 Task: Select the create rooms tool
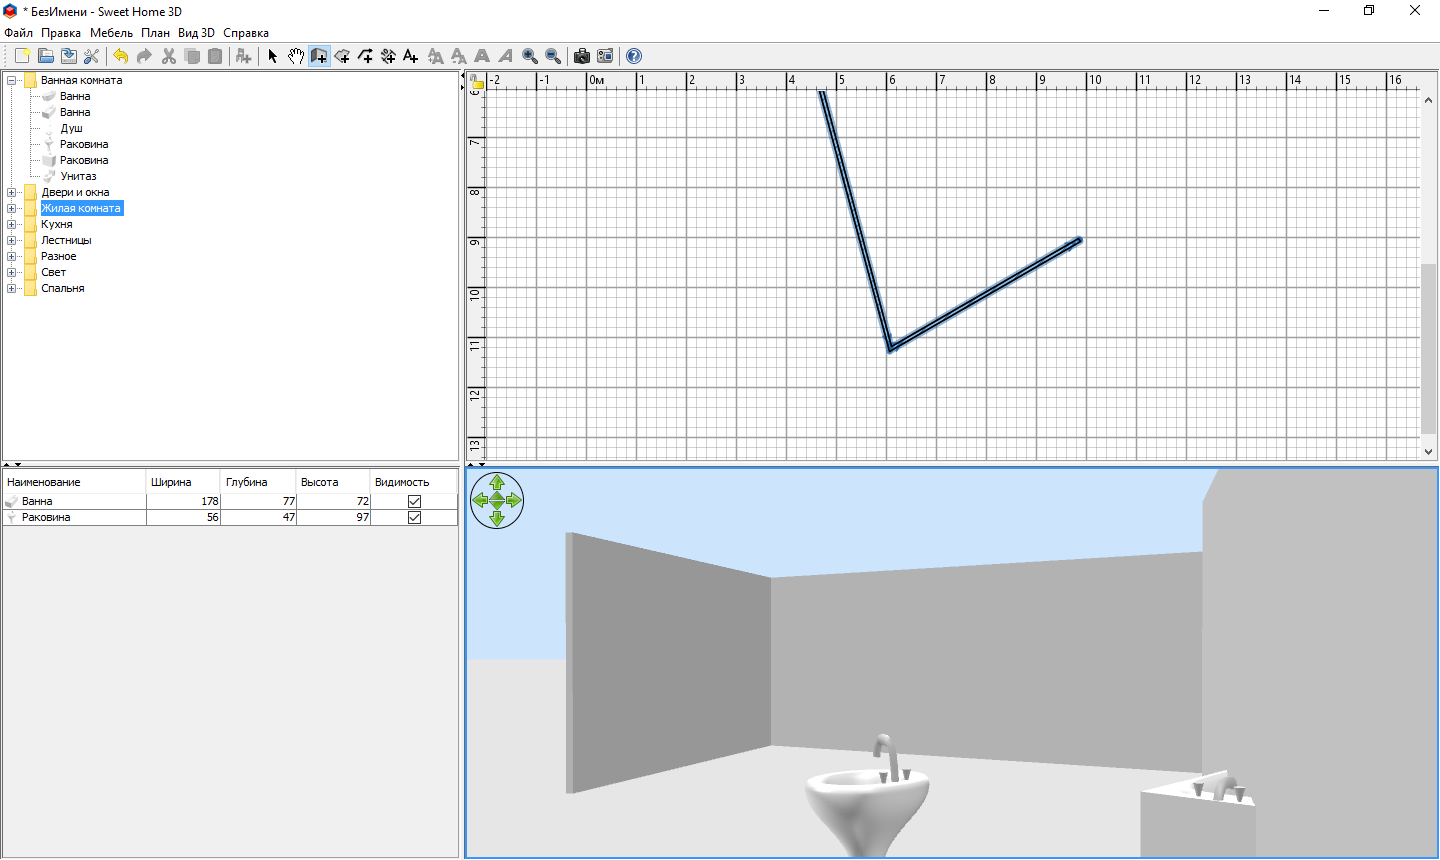pyautogui.click(x=342, y=56)
